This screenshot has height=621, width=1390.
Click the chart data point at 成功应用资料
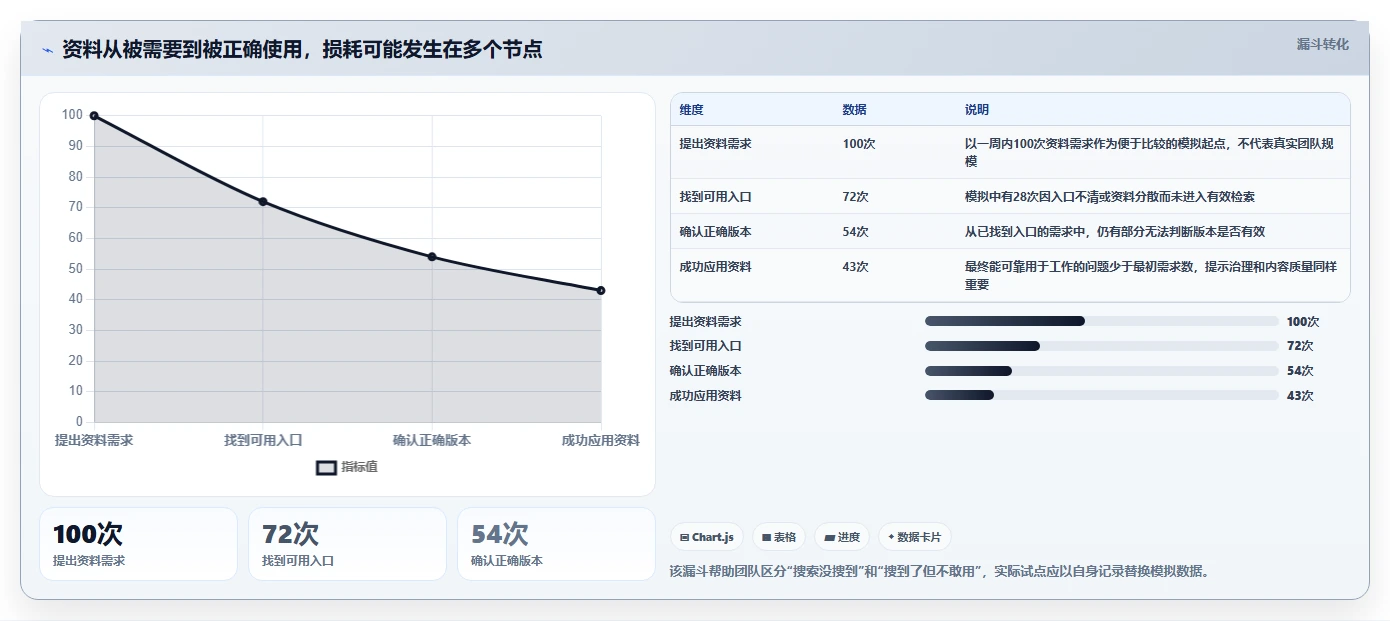coord(601,291)
